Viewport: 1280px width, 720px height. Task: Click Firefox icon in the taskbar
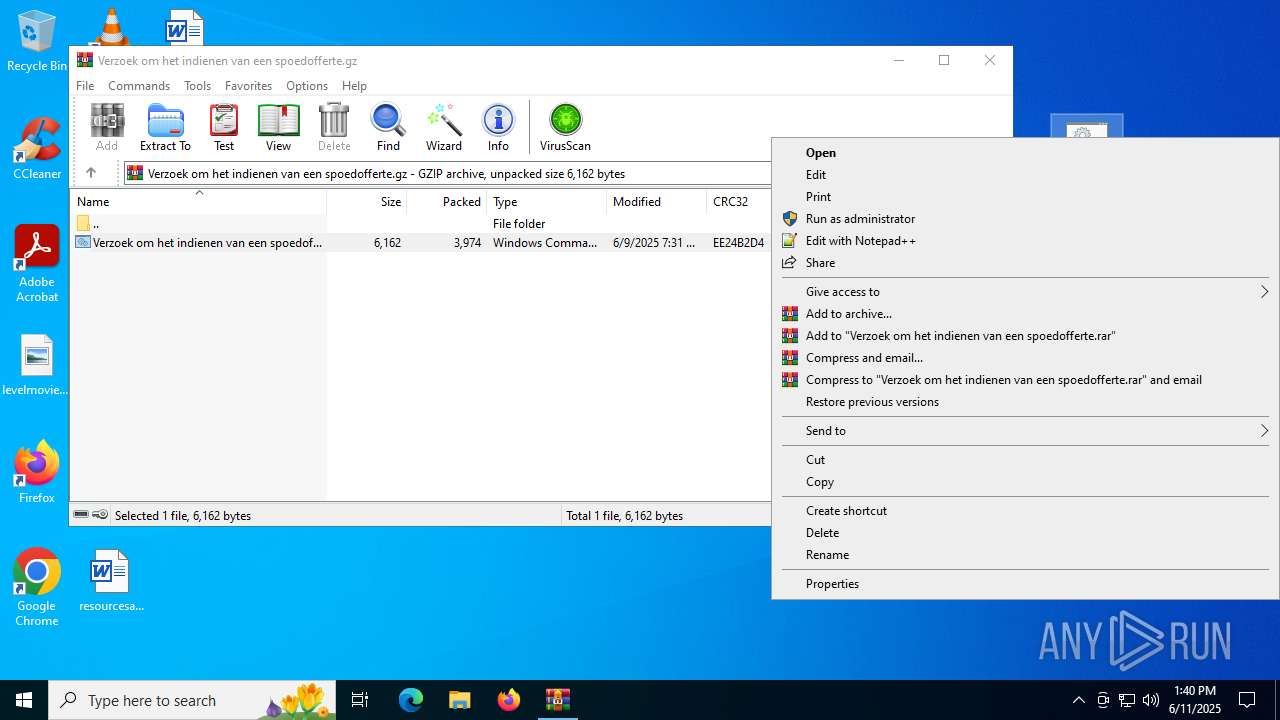[x=509, y=700]
